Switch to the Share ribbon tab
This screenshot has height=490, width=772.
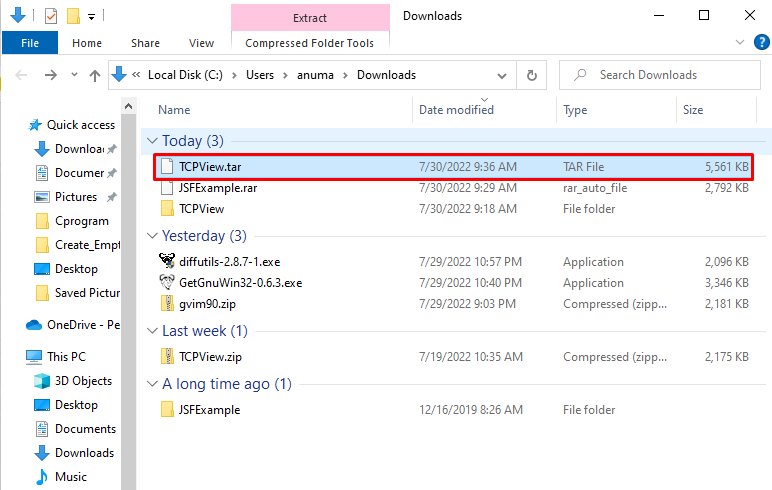[145, 43]
